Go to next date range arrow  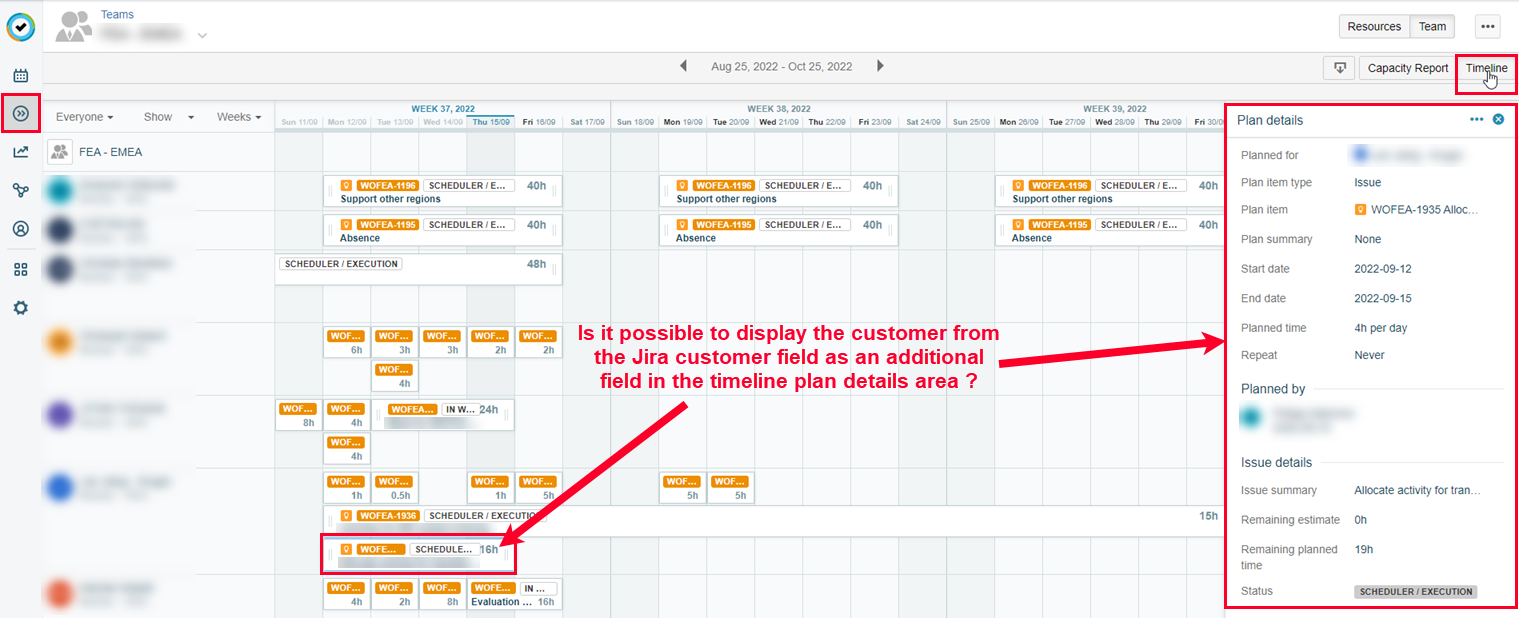click(x=880, y=67)
